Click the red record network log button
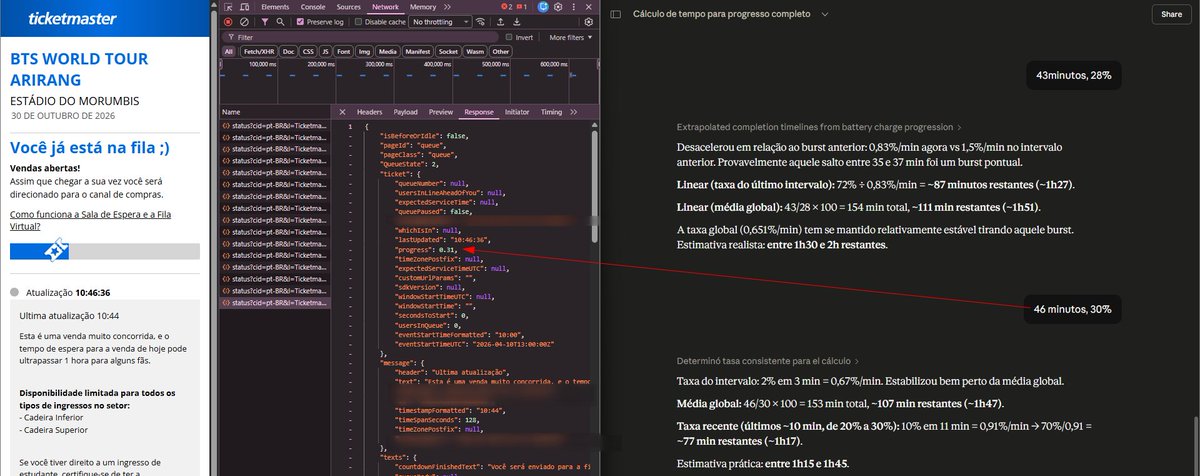Screen dimensions: 1200x476 (228, 22)
